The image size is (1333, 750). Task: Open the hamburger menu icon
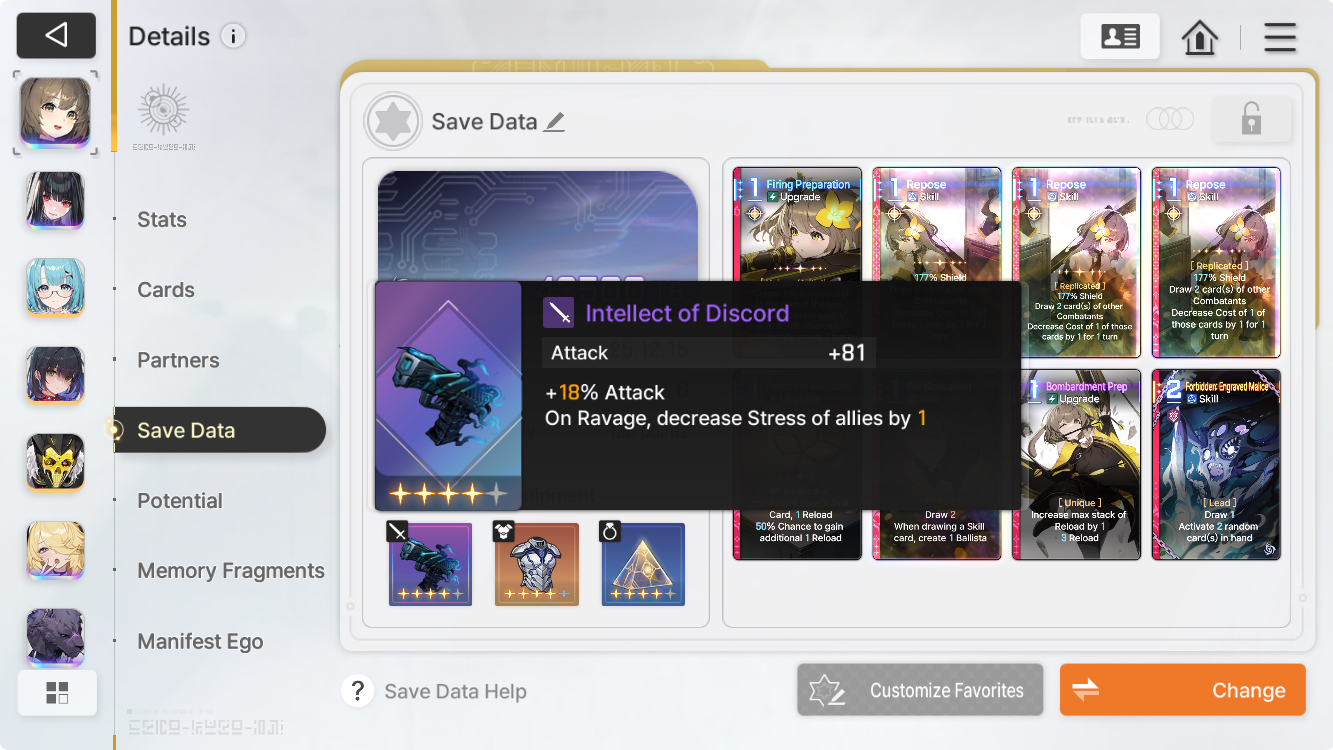1280,38
